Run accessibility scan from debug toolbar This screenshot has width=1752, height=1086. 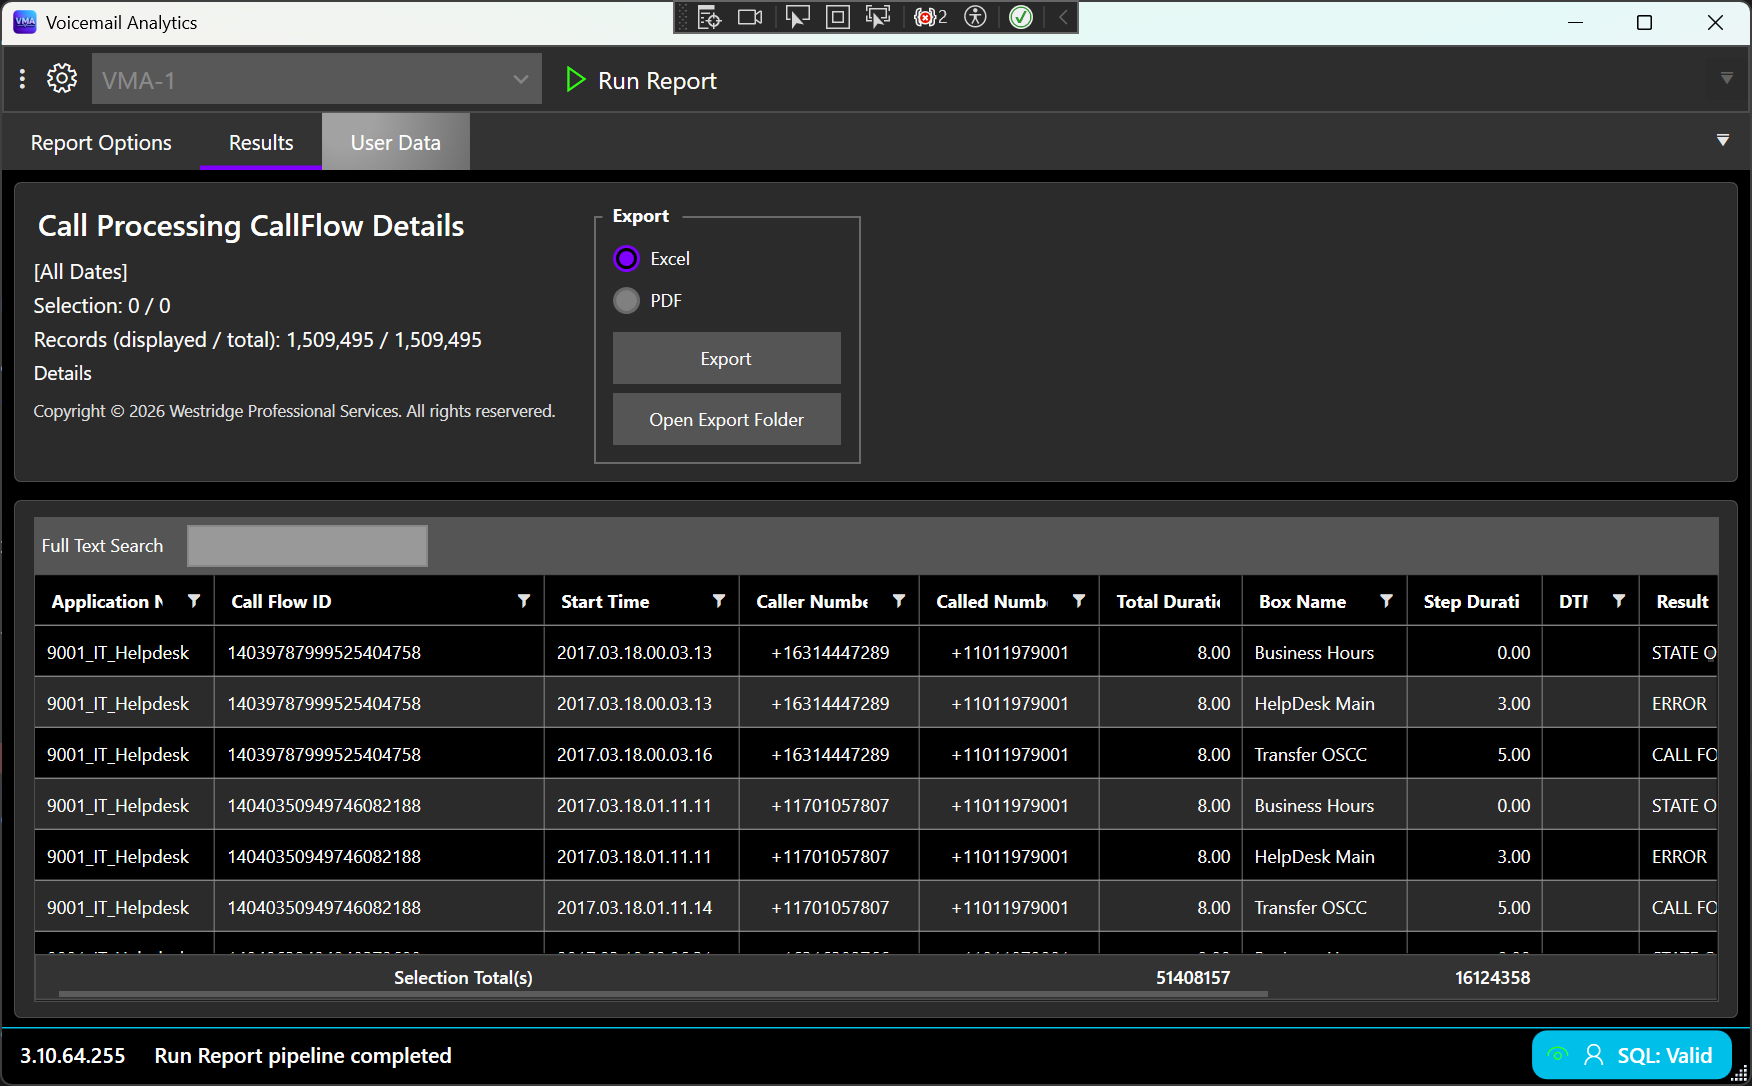point(975,17)
